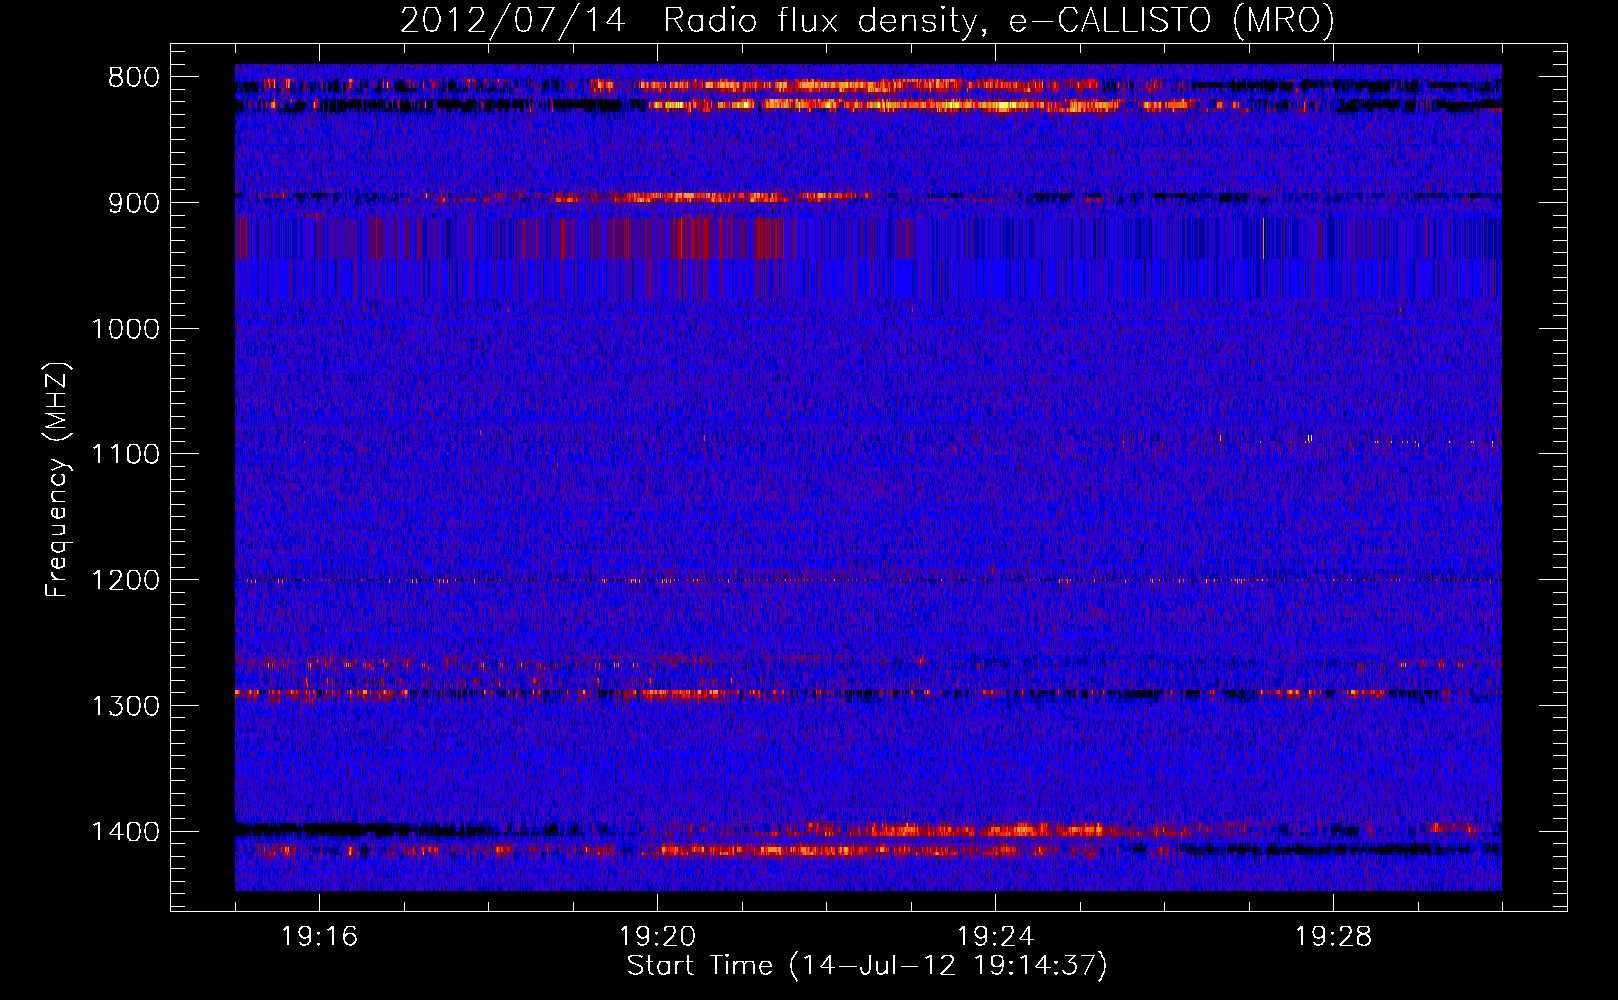Click the plot title '2012/07/14 Radio flux density'

[867, 20]
